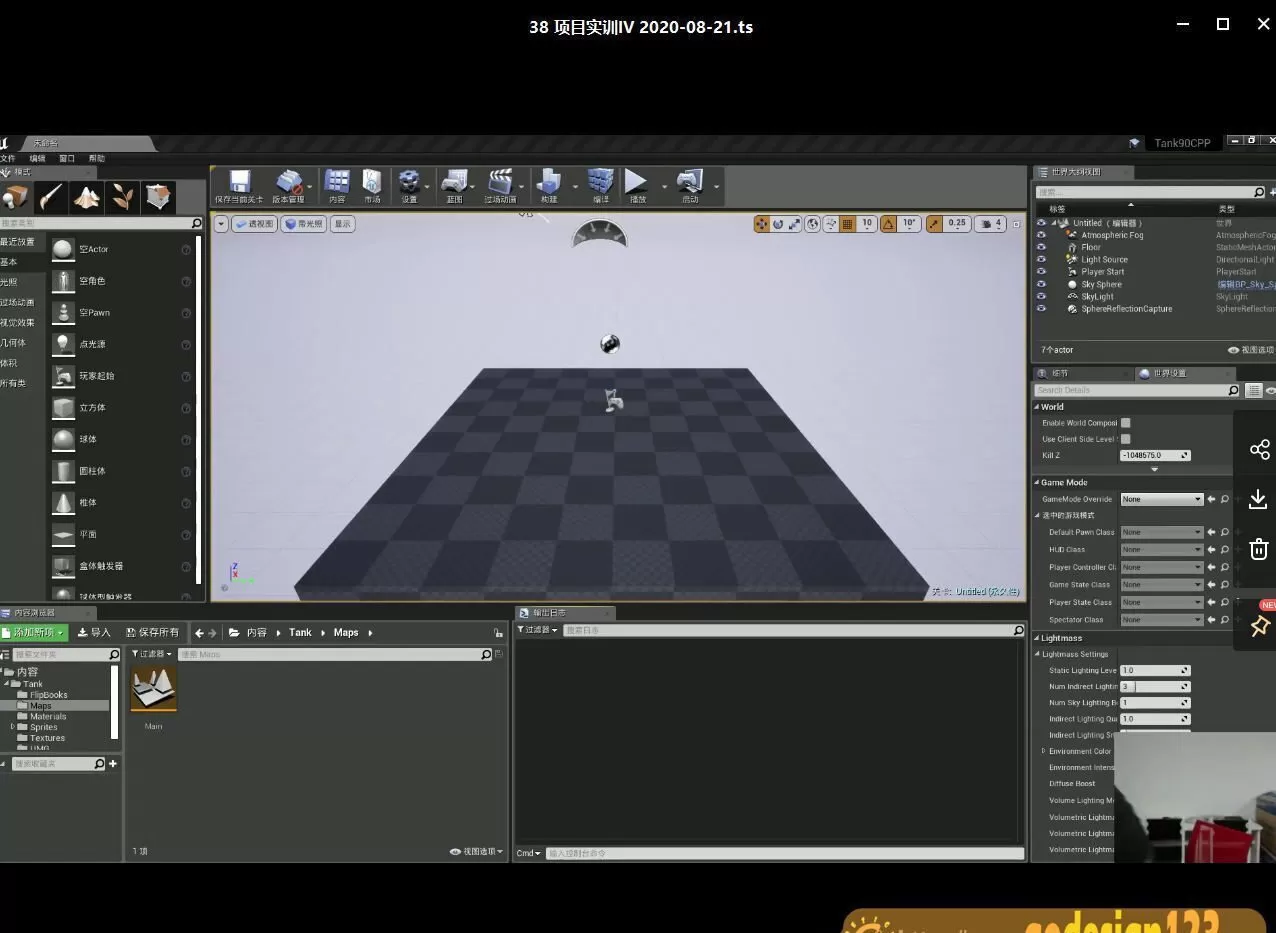Image resolution: width=1276 pixels, height=933 pixels.
Task: Select the Main map thumbnail
Action: tap(153, 690)
